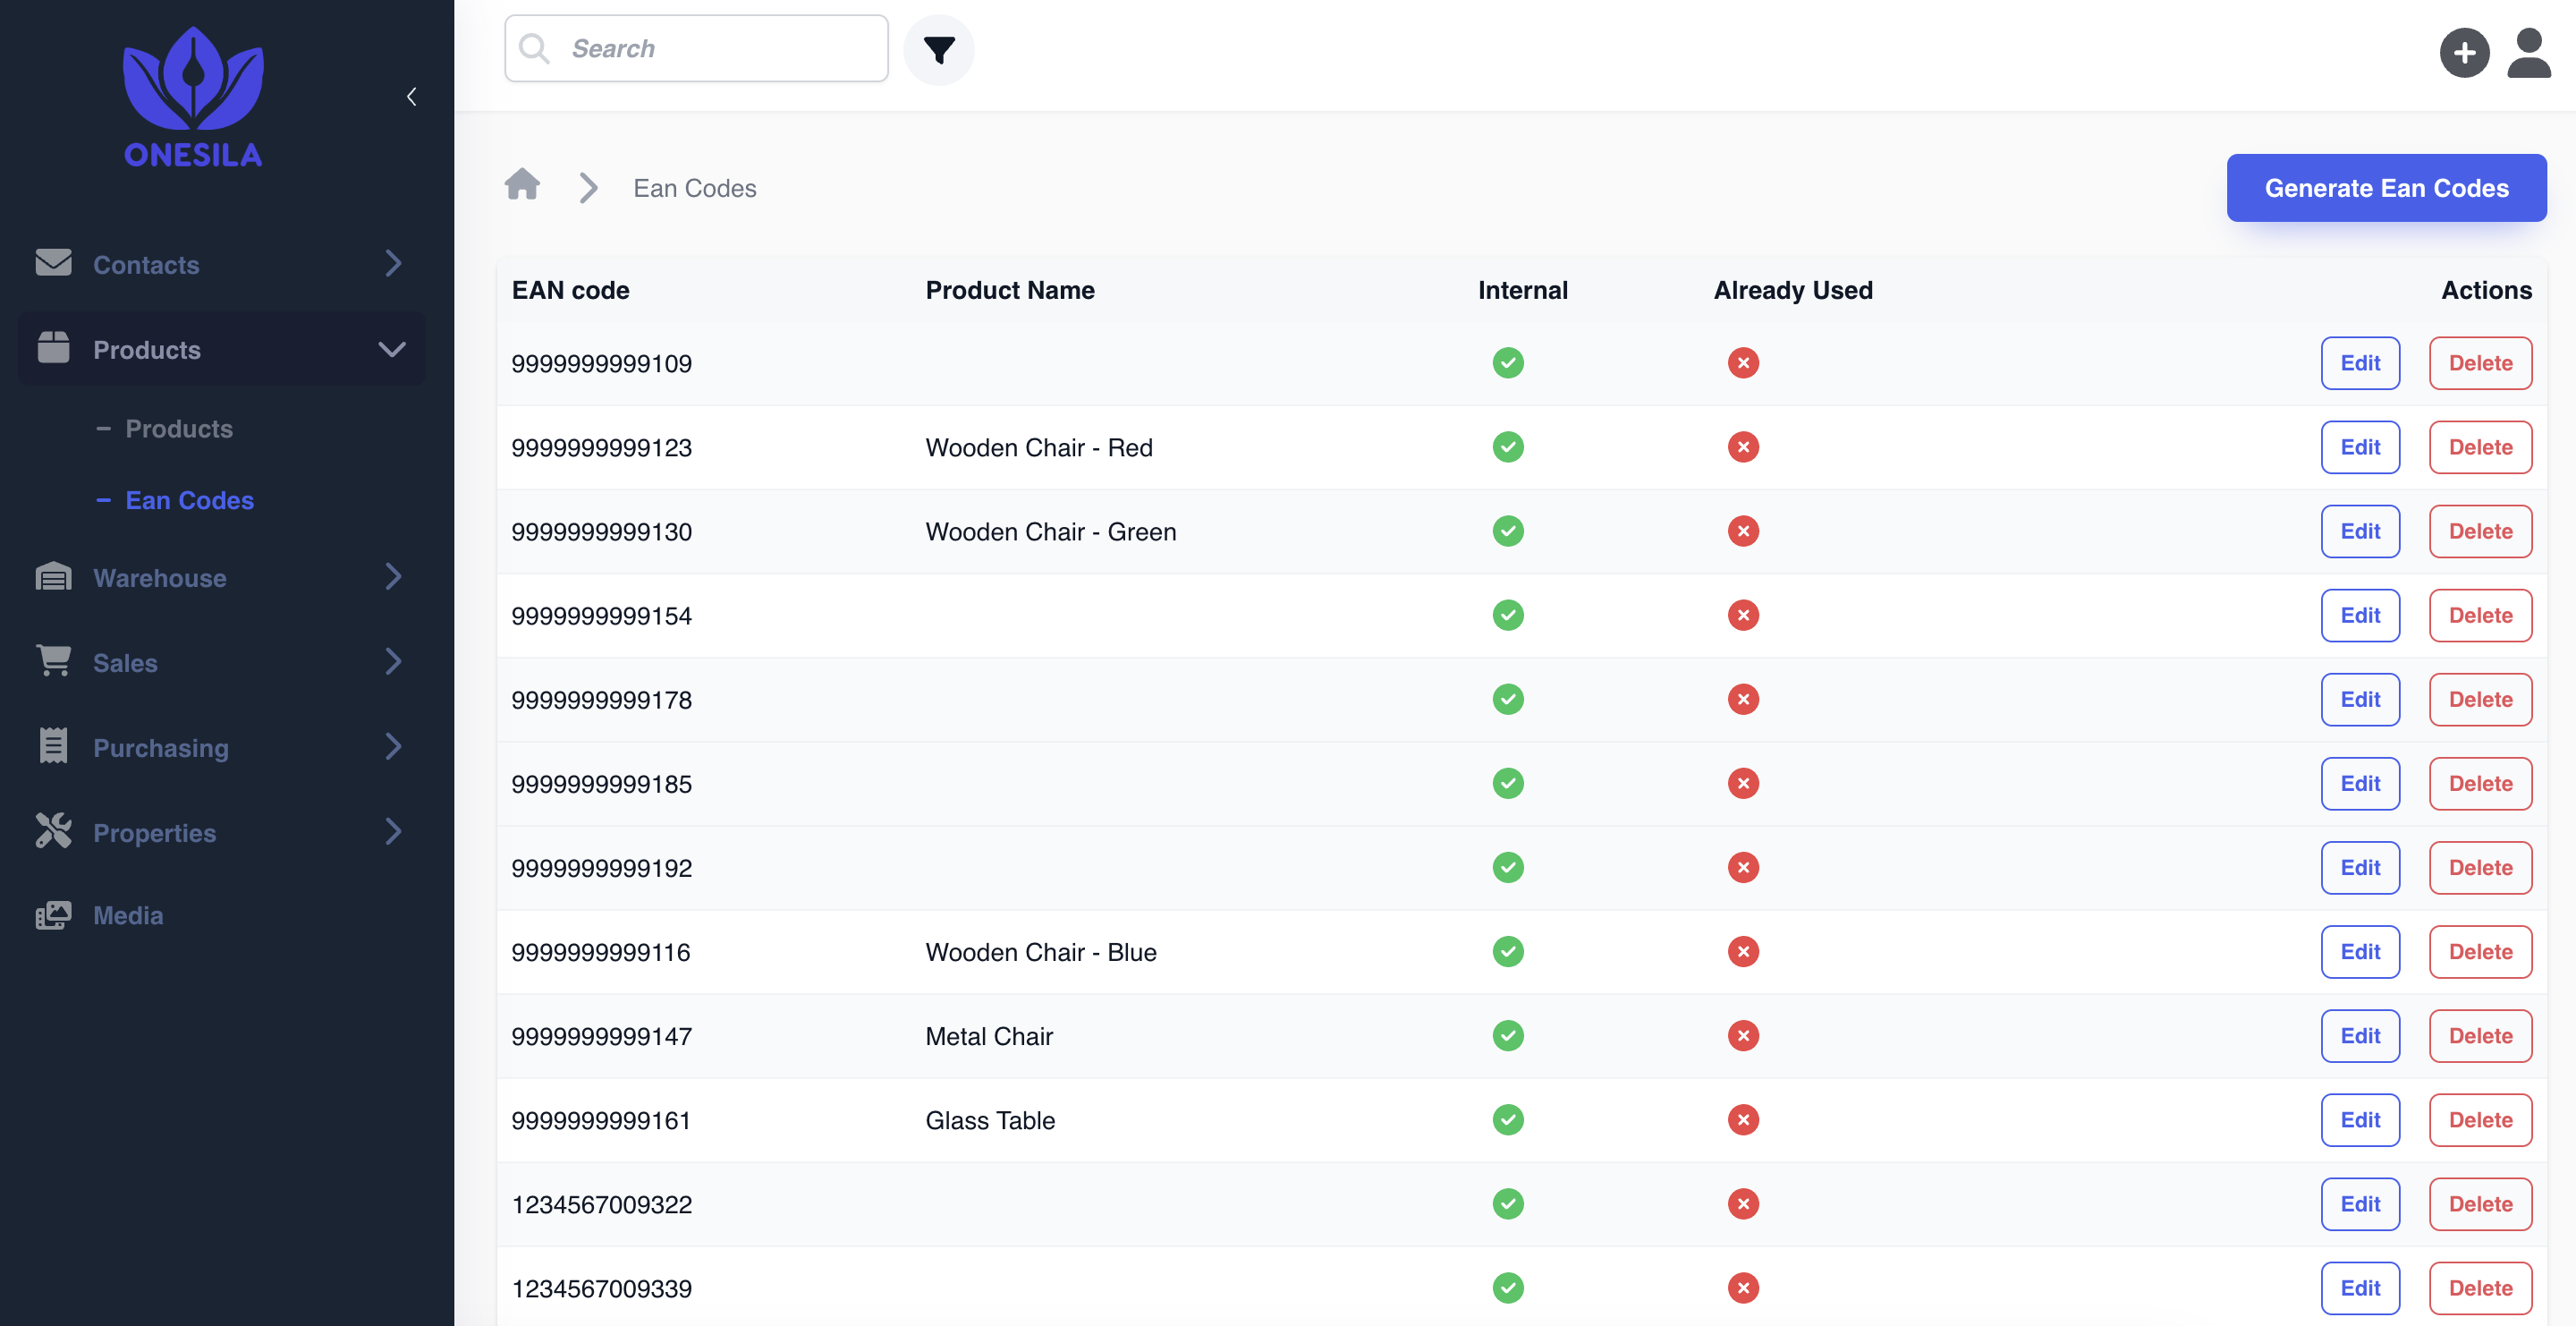Click Internal check icon for 9999999999123
Screen dimensions: 2576x1326
coord(1508,447)
